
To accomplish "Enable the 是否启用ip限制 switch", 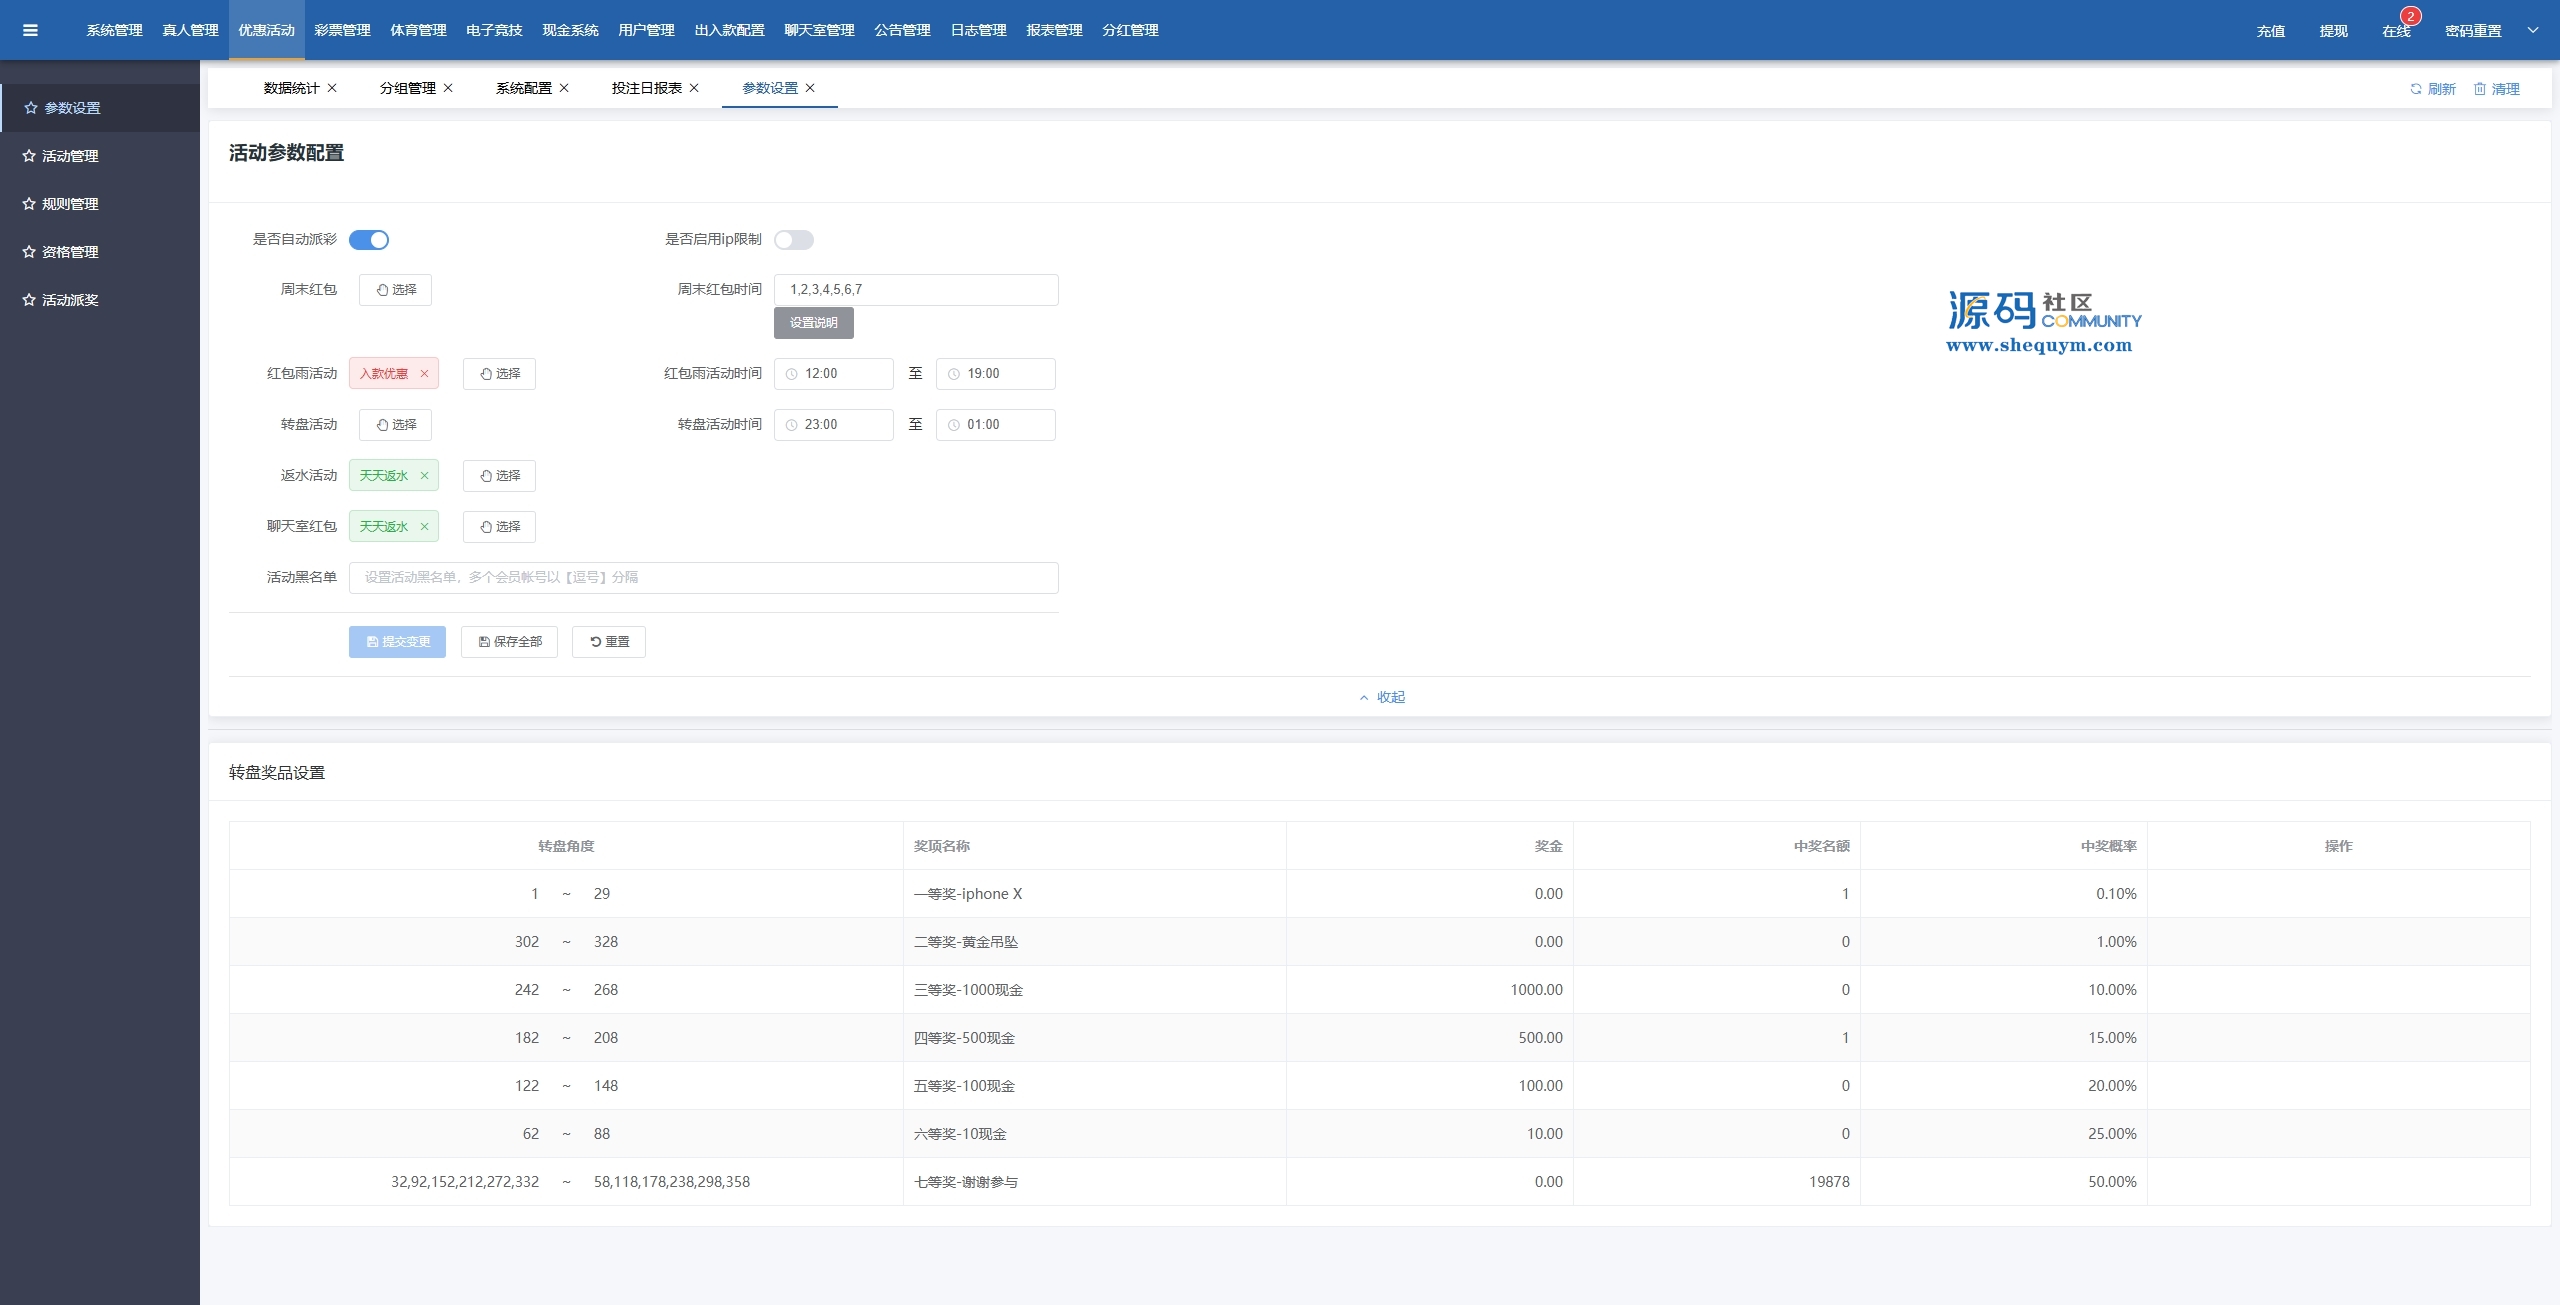I will 794,240.
